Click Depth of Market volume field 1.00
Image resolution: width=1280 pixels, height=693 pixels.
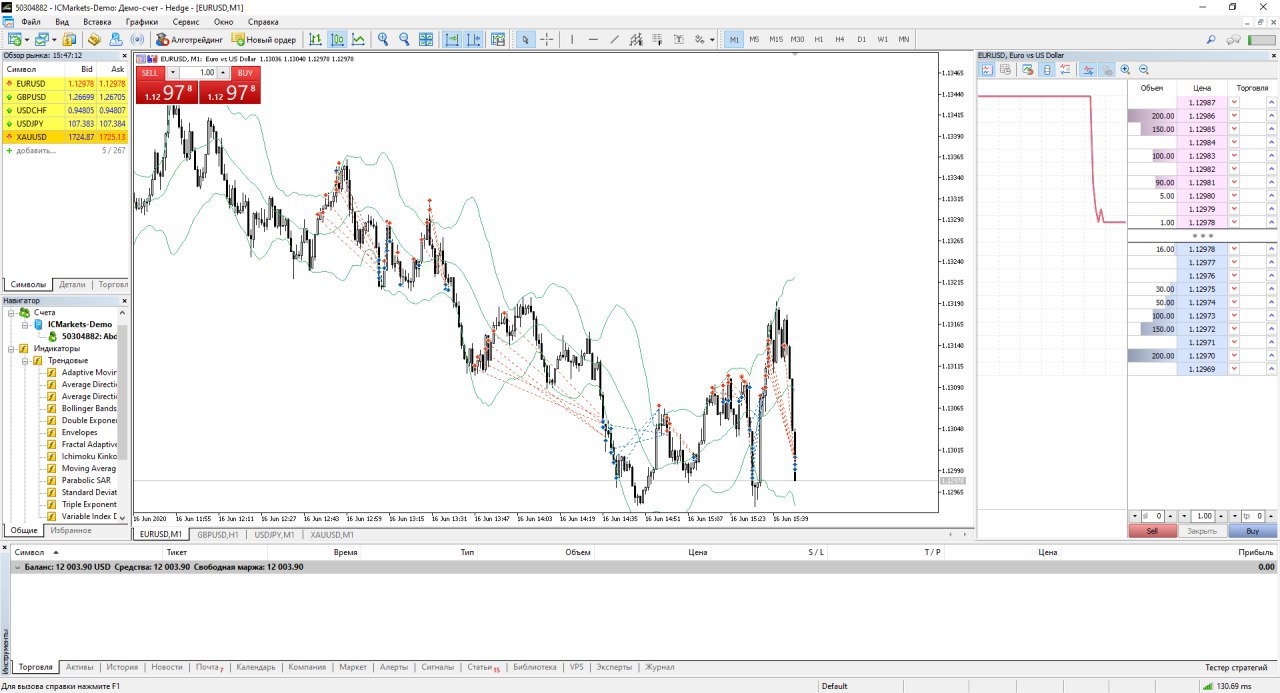[1205, 516]
